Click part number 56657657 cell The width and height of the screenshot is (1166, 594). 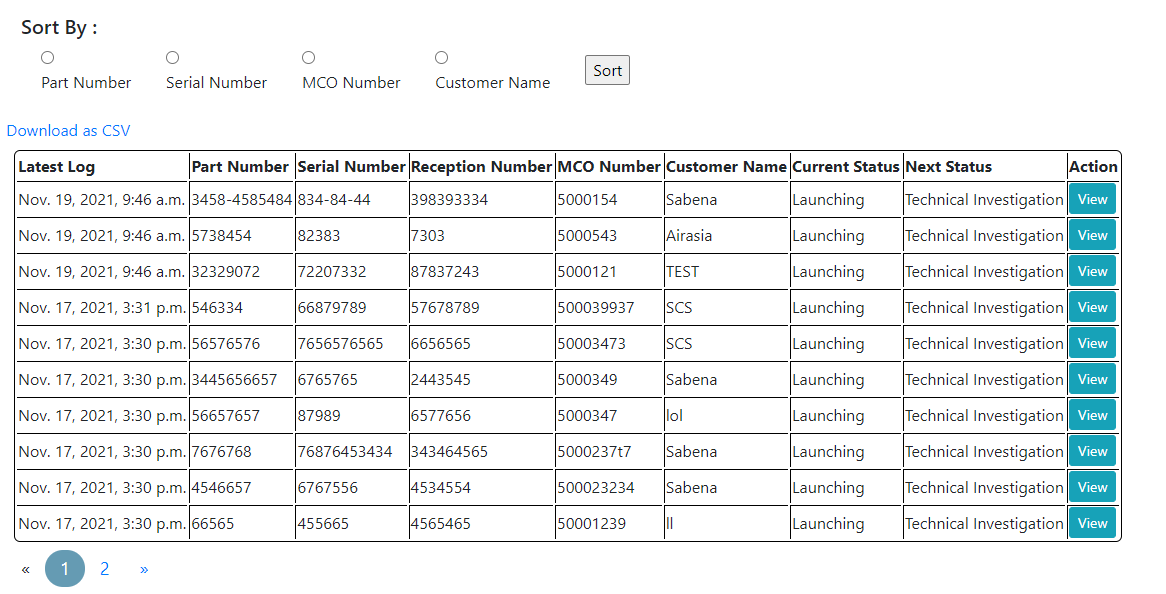click(242, 416)
